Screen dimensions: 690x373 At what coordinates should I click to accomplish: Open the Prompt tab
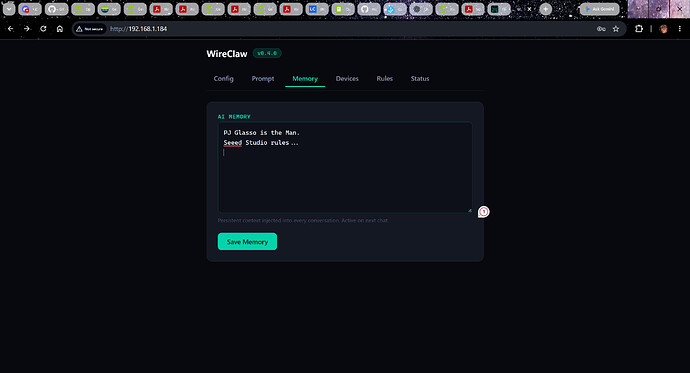click(x=263, y=78)
